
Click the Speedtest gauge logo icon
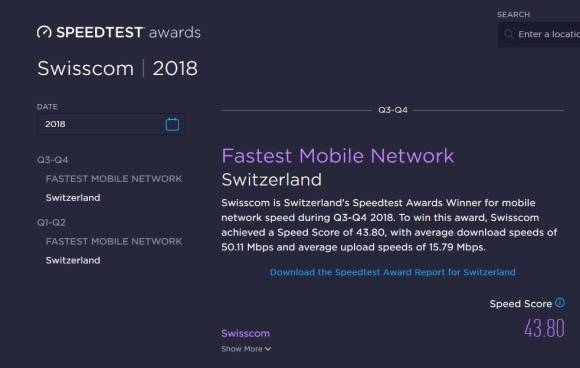(x=44, y=32)
